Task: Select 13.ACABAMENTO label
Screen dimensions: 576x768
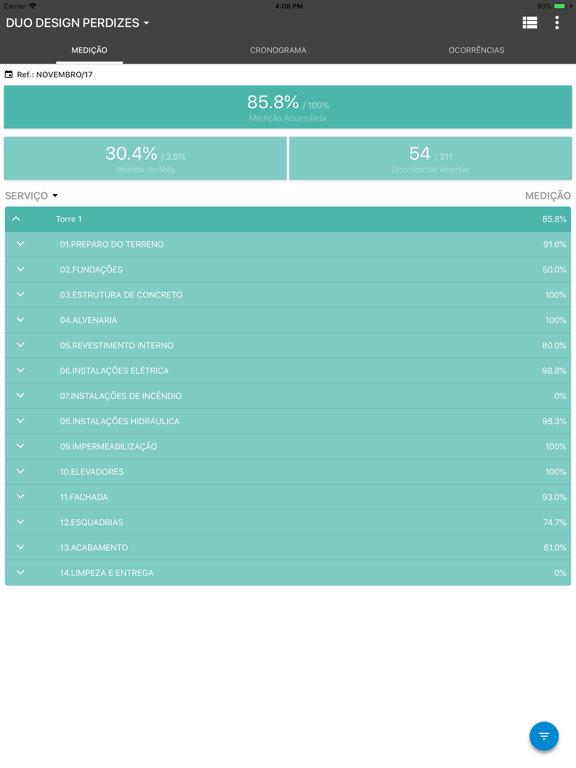Action: point(94,548)
